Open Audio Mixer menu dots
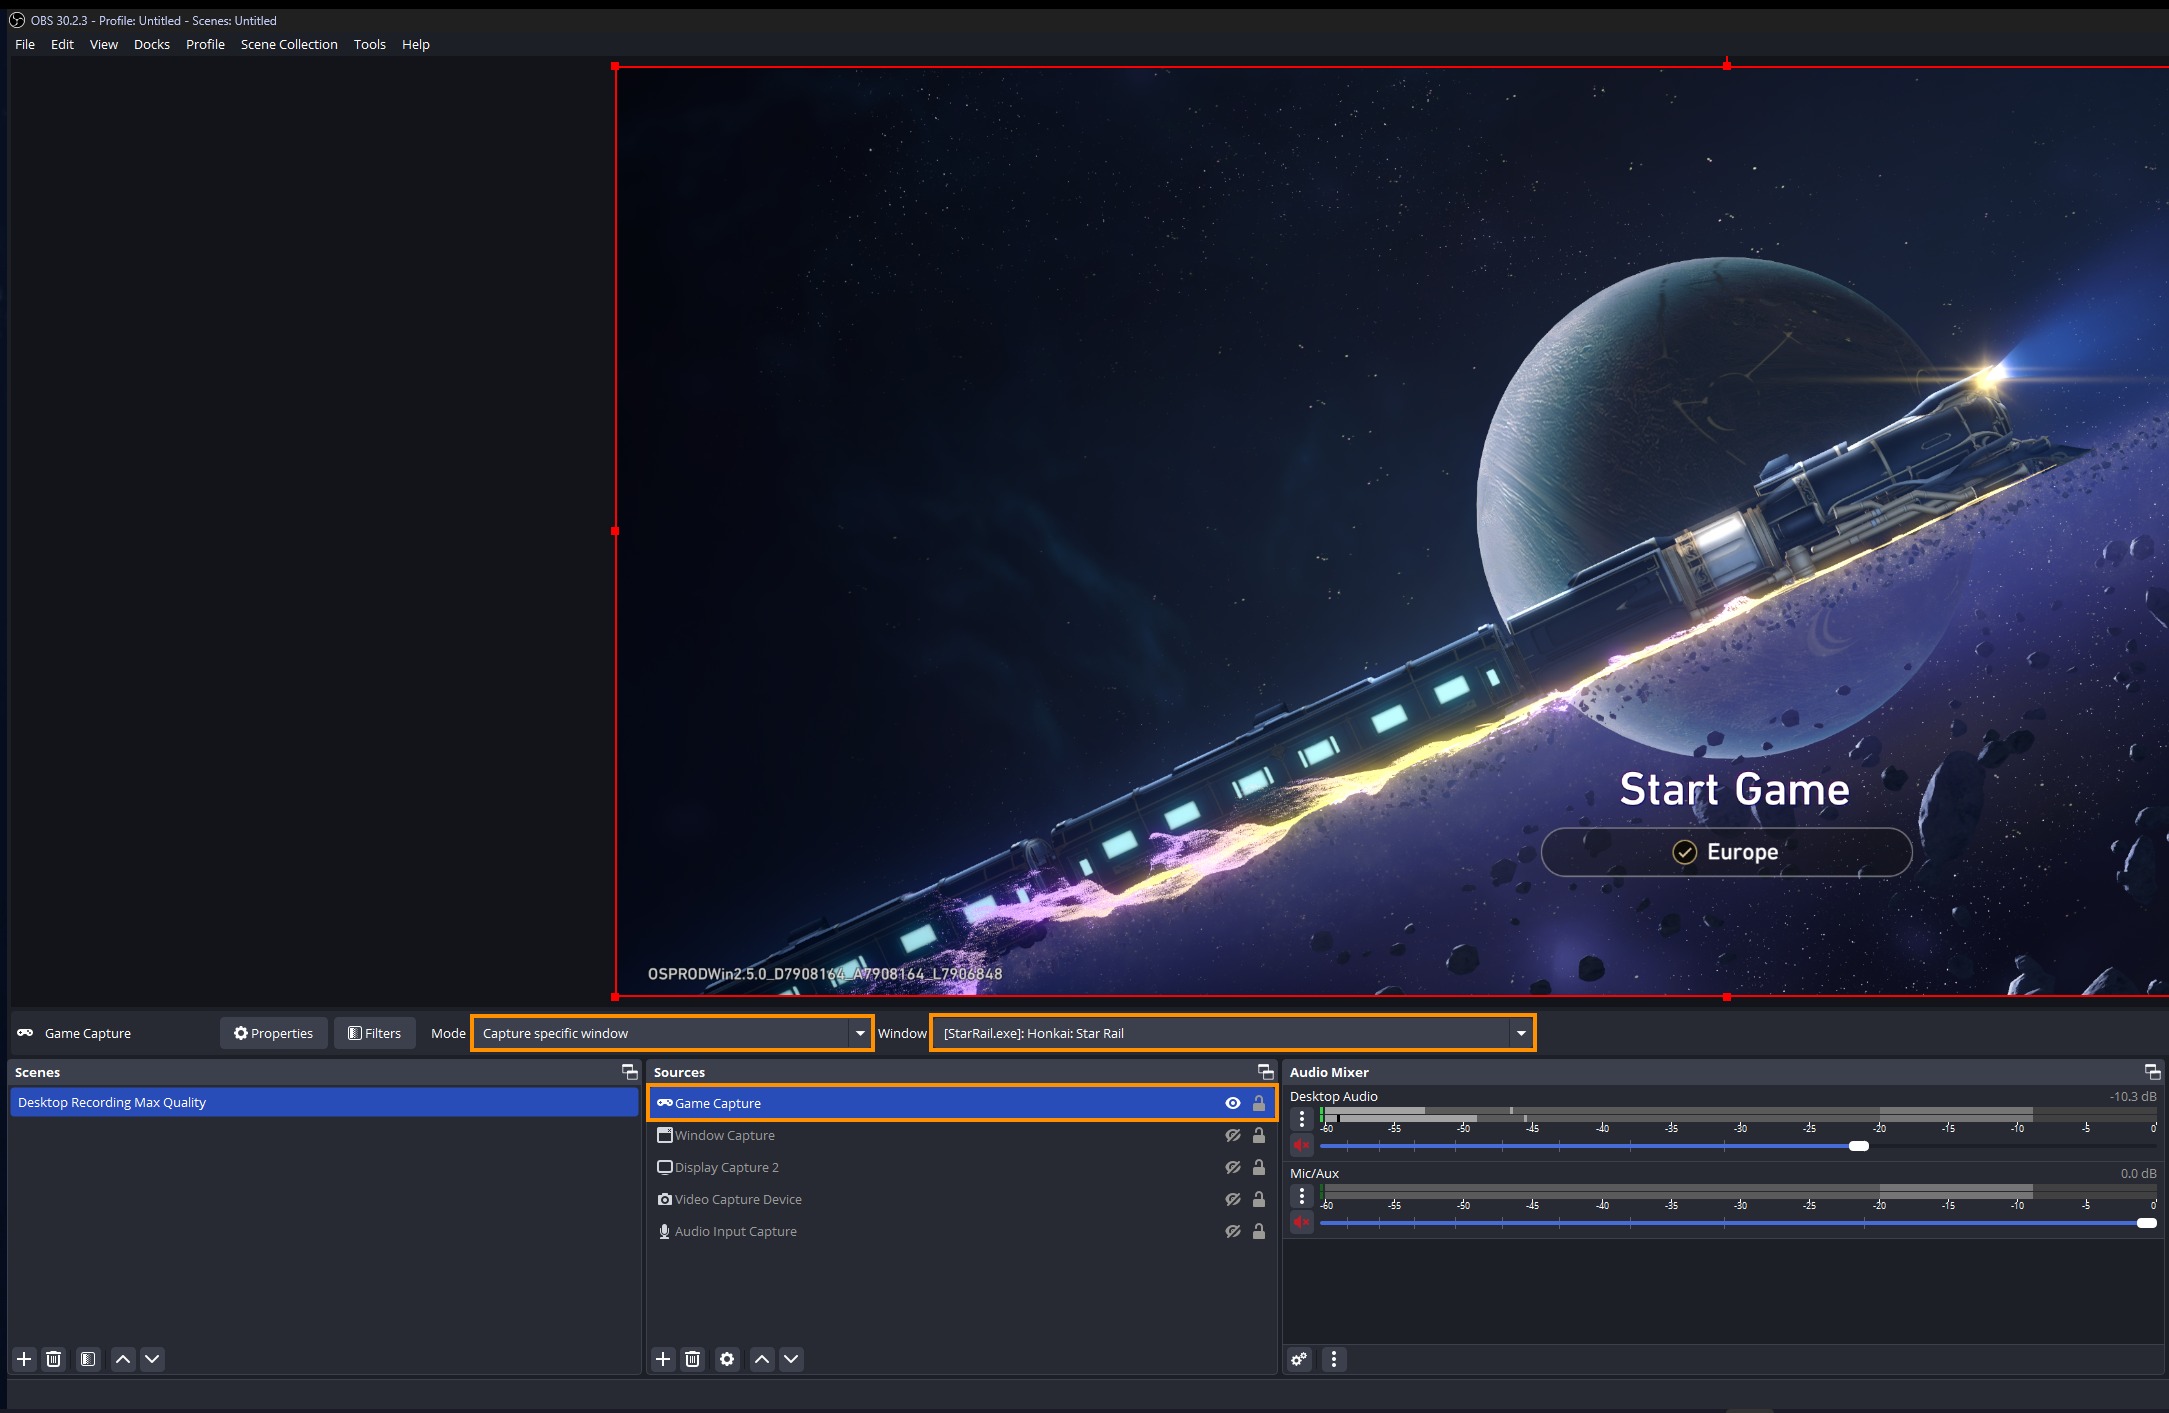The height and width of the screenshot is (1413, 2169). coord(1334,1359)
